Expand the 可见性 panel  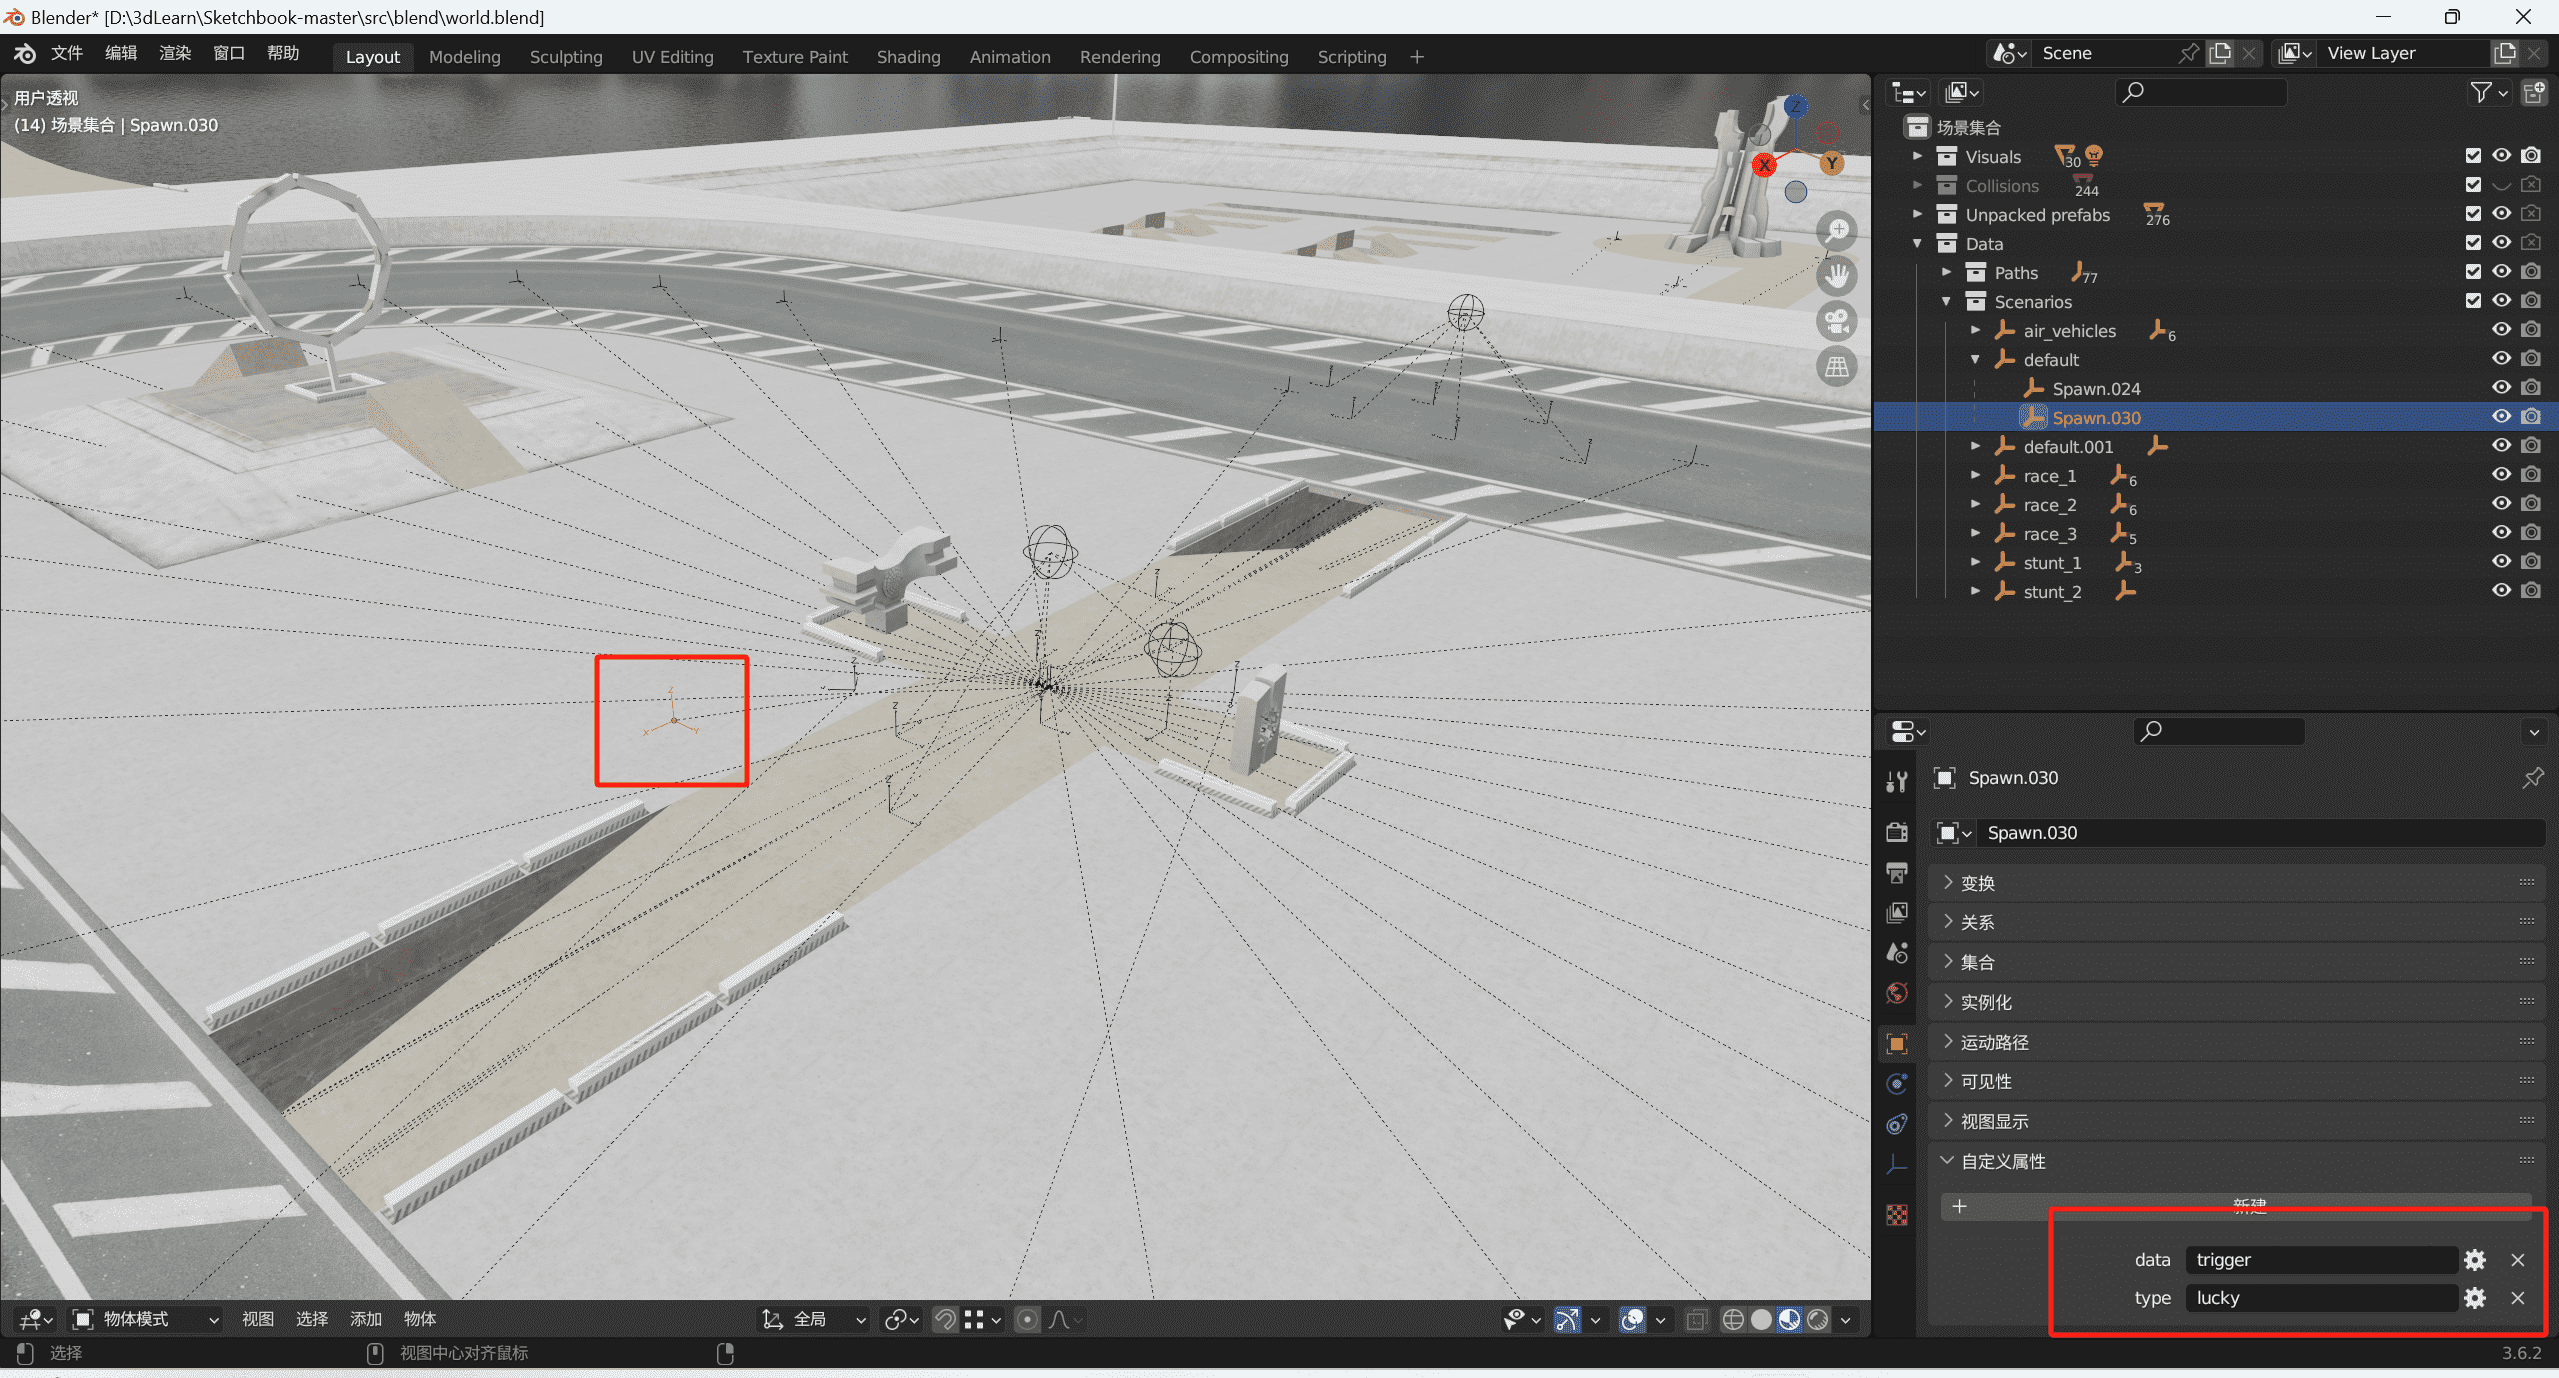(2236, 1082)
